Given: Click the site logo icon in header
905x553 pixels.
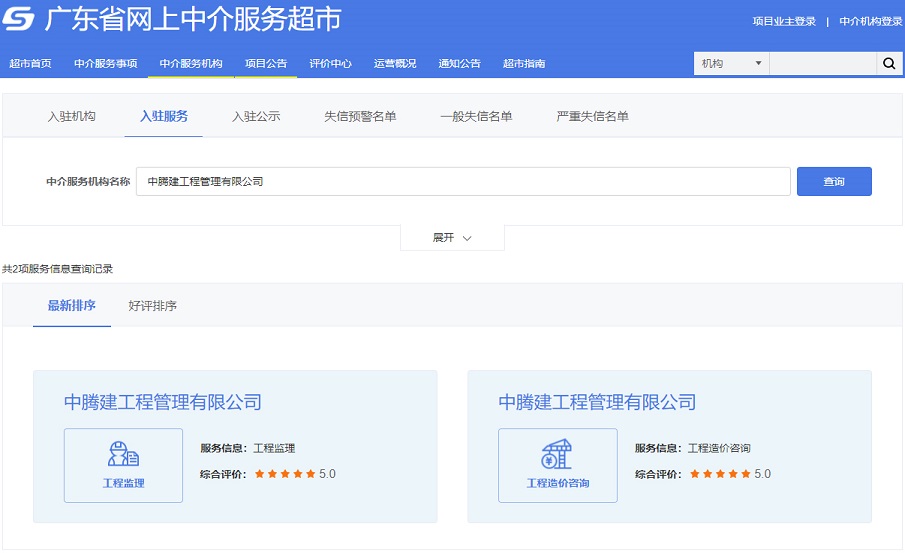Looking at the screenshot, I should pos(19,20).
